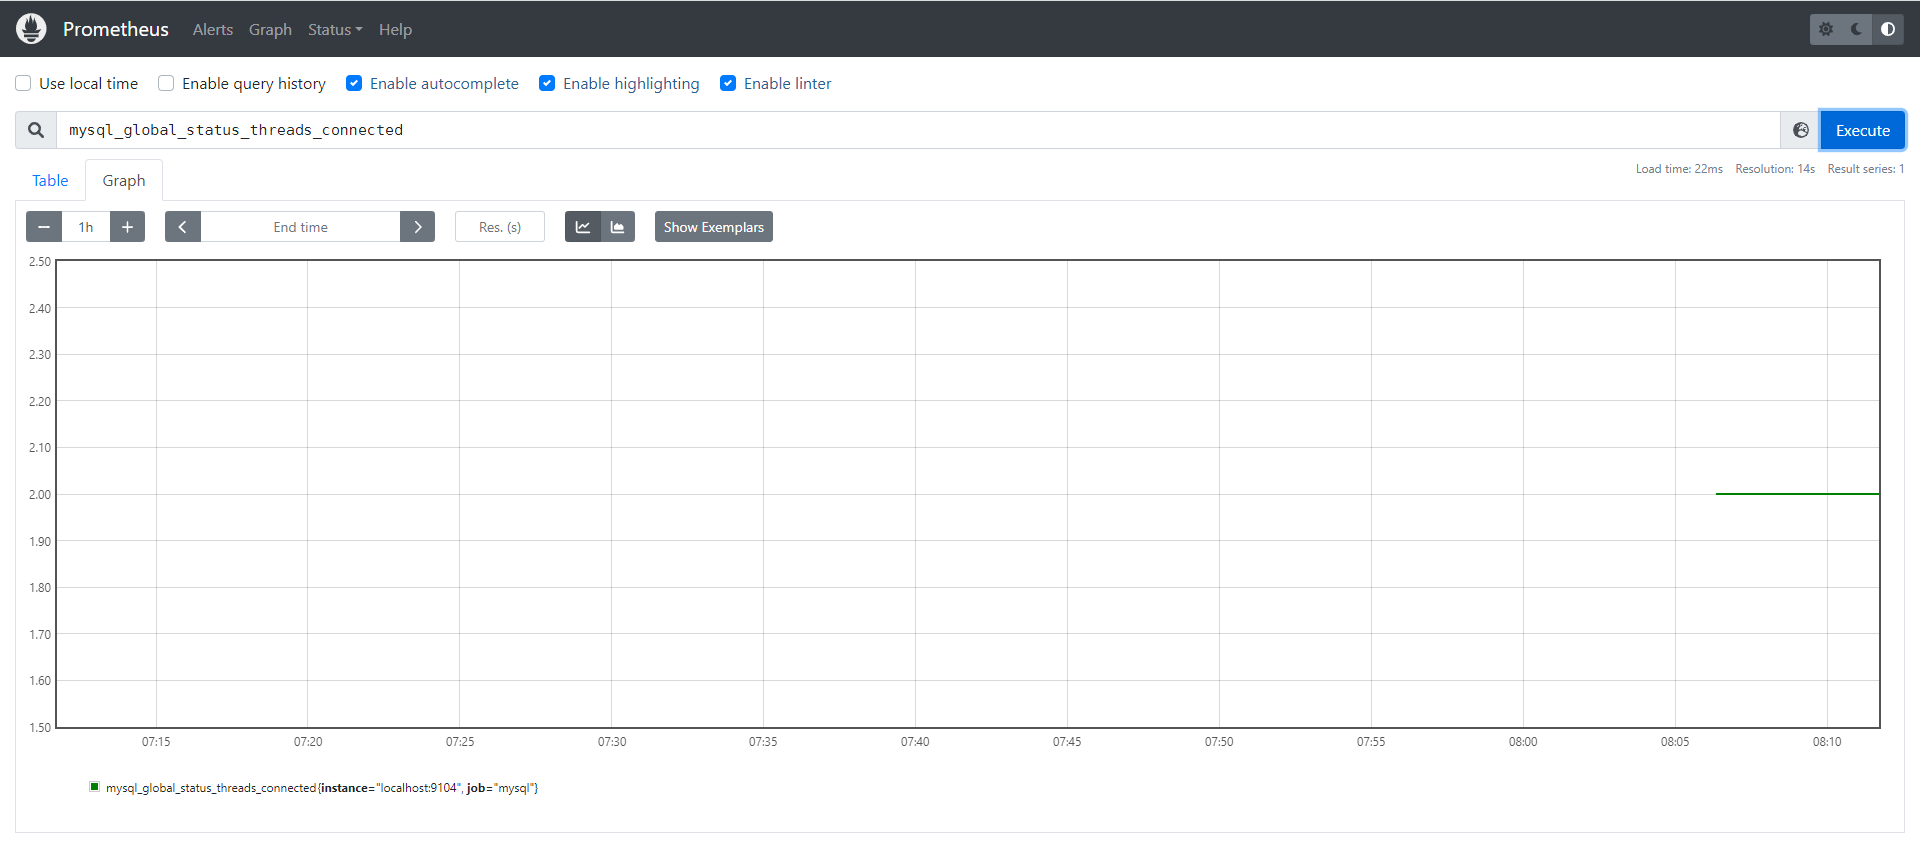The height and width of the screenshot is (841, 1920).
Task: Switch to stacked area chart icon
Action: [618, 227]
